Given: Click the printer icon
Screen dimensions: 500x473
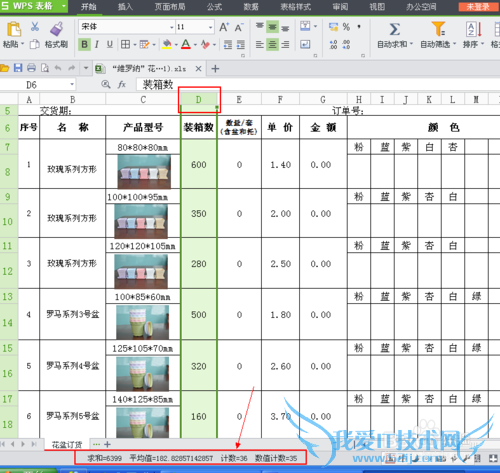Looking at the screenshot, I should [31, 68].
